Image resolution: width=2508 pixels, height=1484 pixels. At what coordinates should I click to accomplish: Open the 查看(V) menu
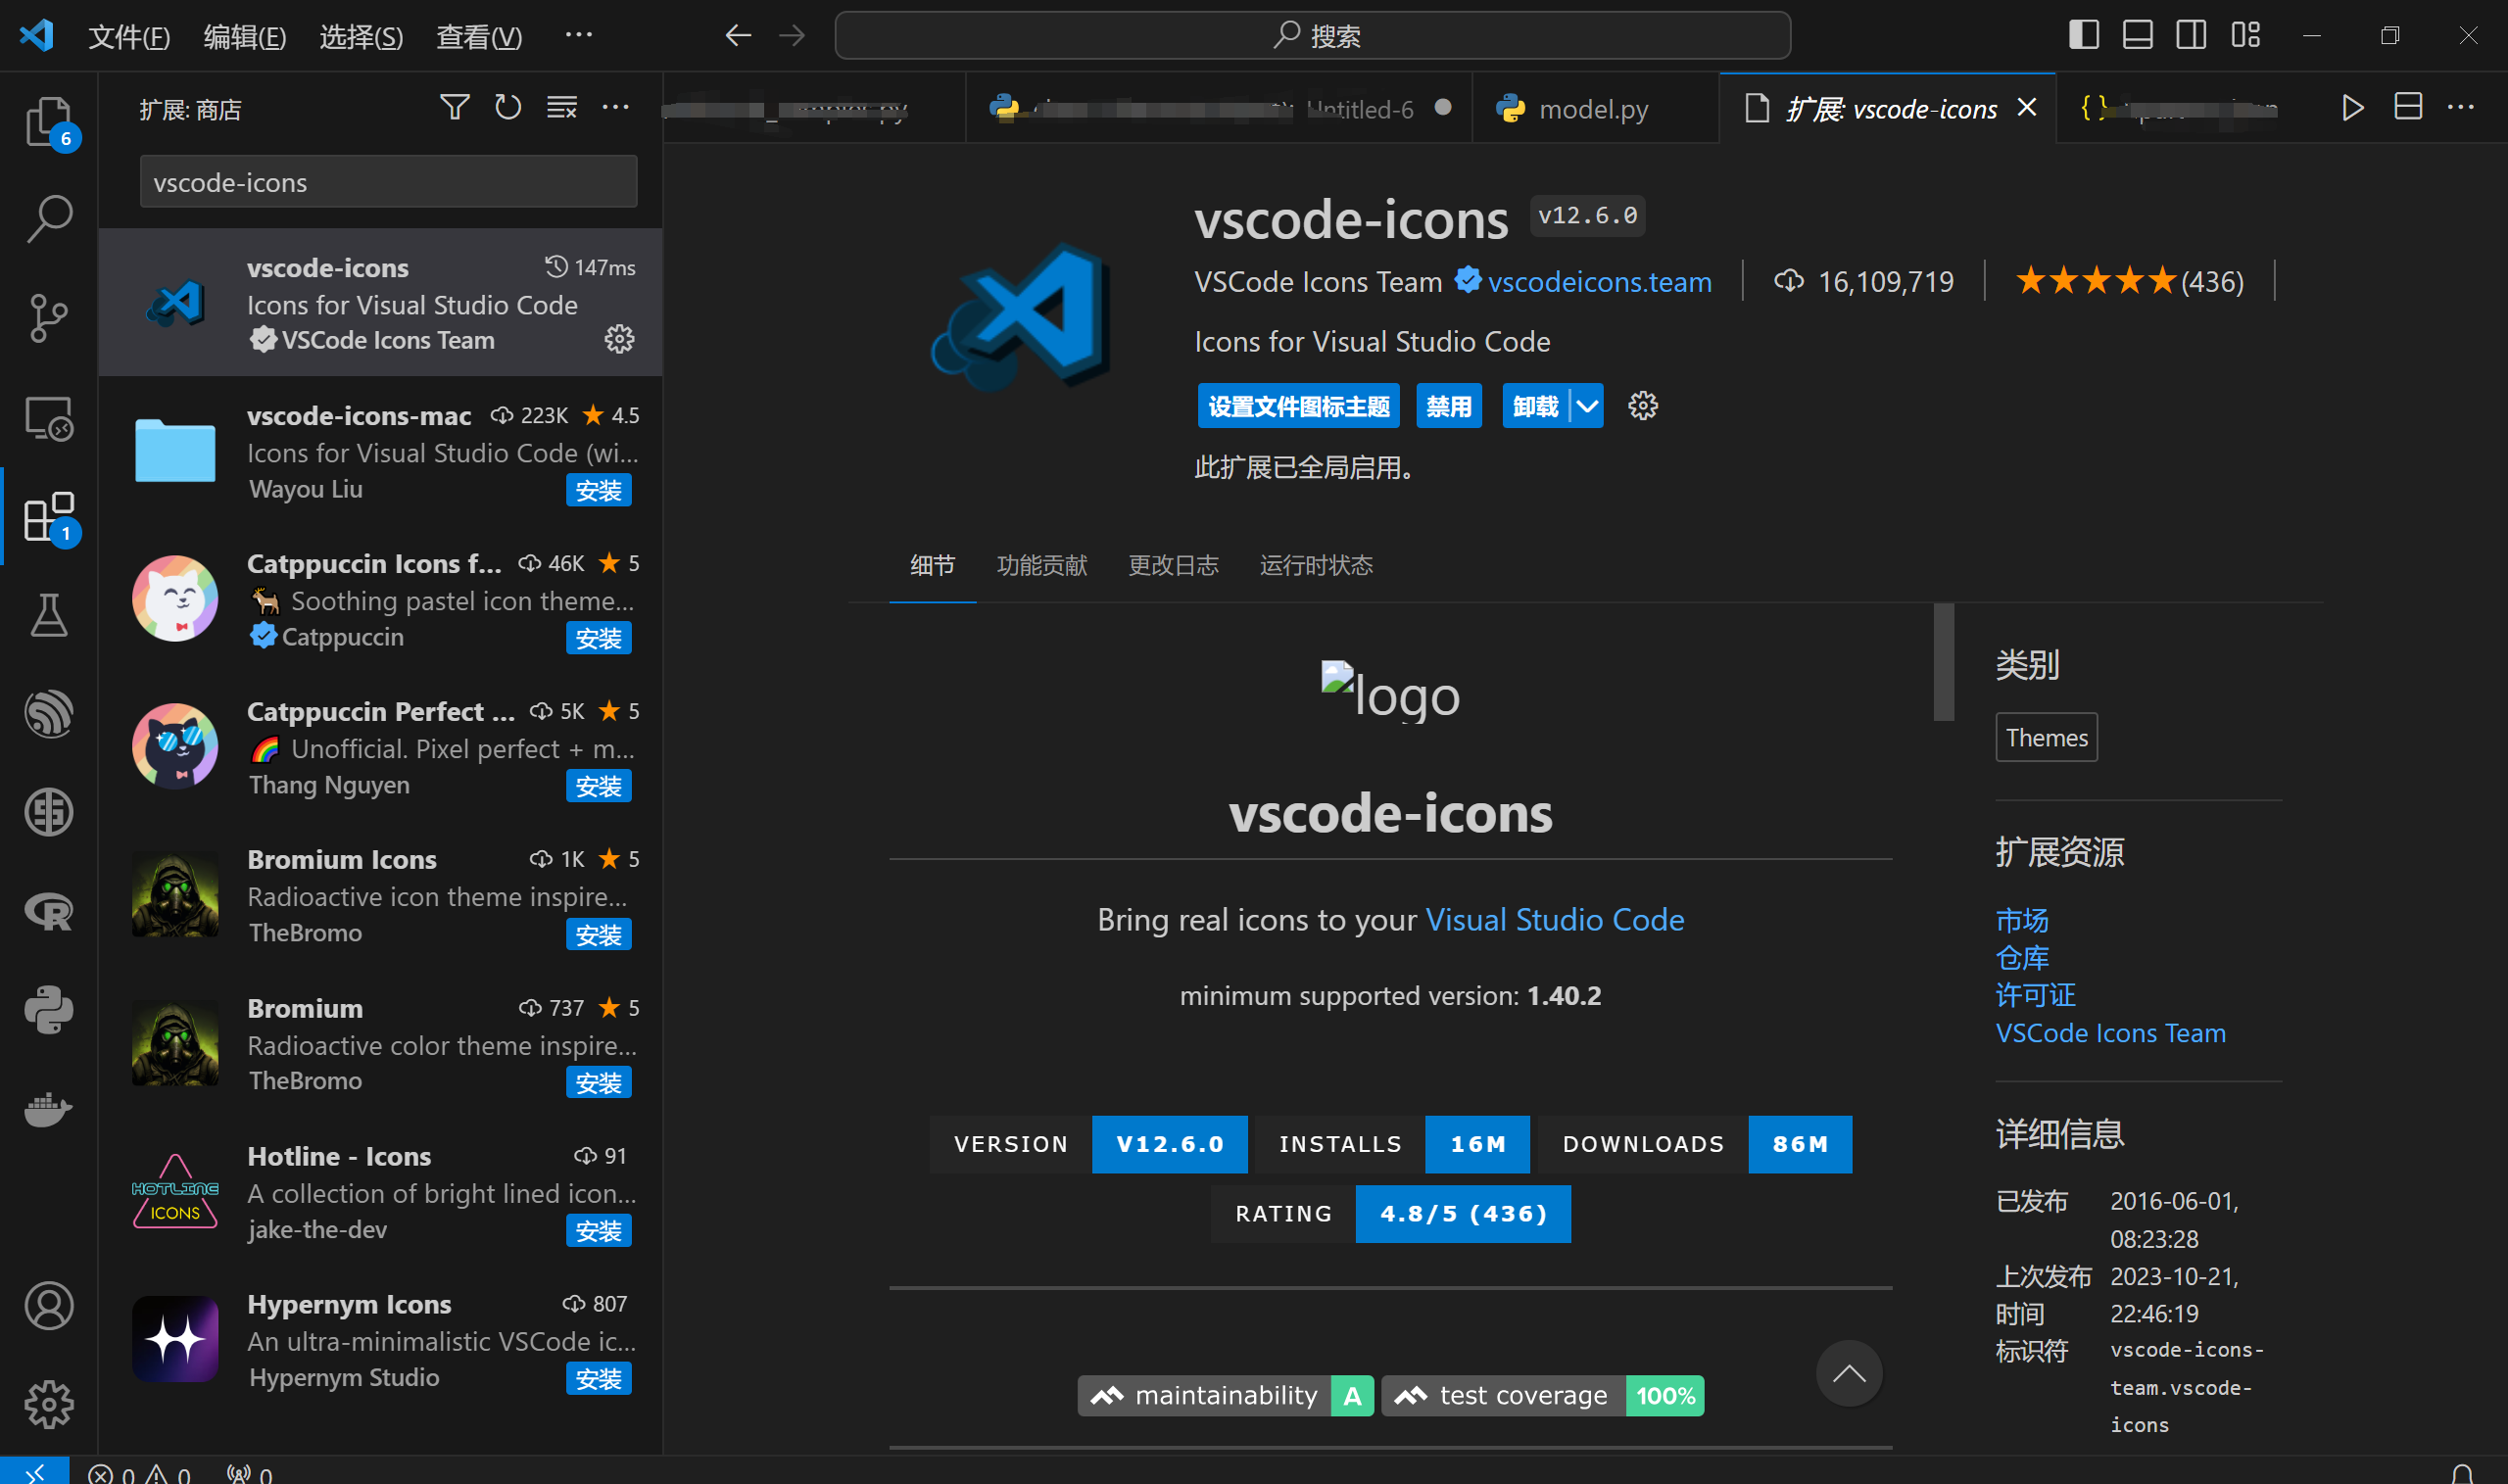(x=479, y=37)
